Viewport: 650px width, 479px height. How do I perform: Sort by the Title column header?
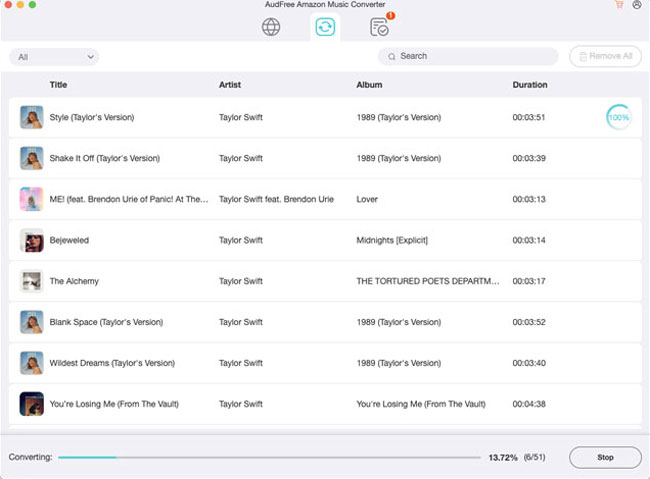pos(58,85)
